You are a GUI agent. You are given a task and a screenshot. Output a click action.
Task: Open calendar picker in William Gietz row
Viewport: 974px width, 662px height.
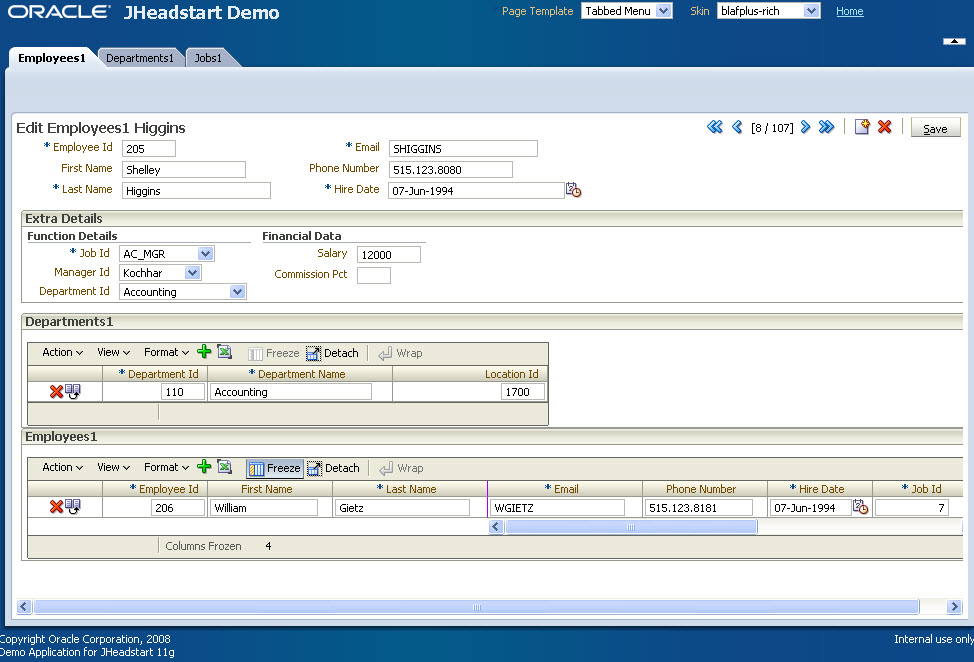(860, 507)
